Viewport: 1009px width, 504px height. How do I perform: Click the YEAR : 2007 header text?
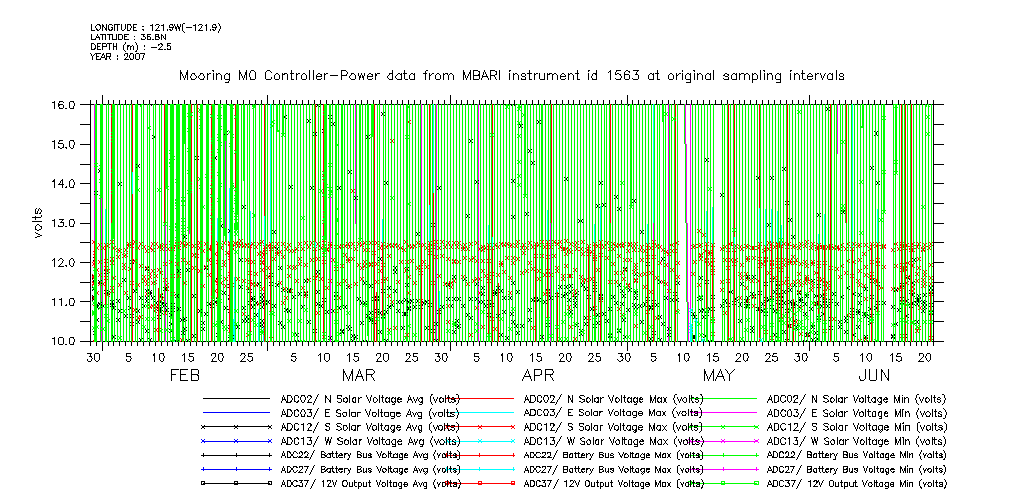pyautogui.click(x=118, y=57)
